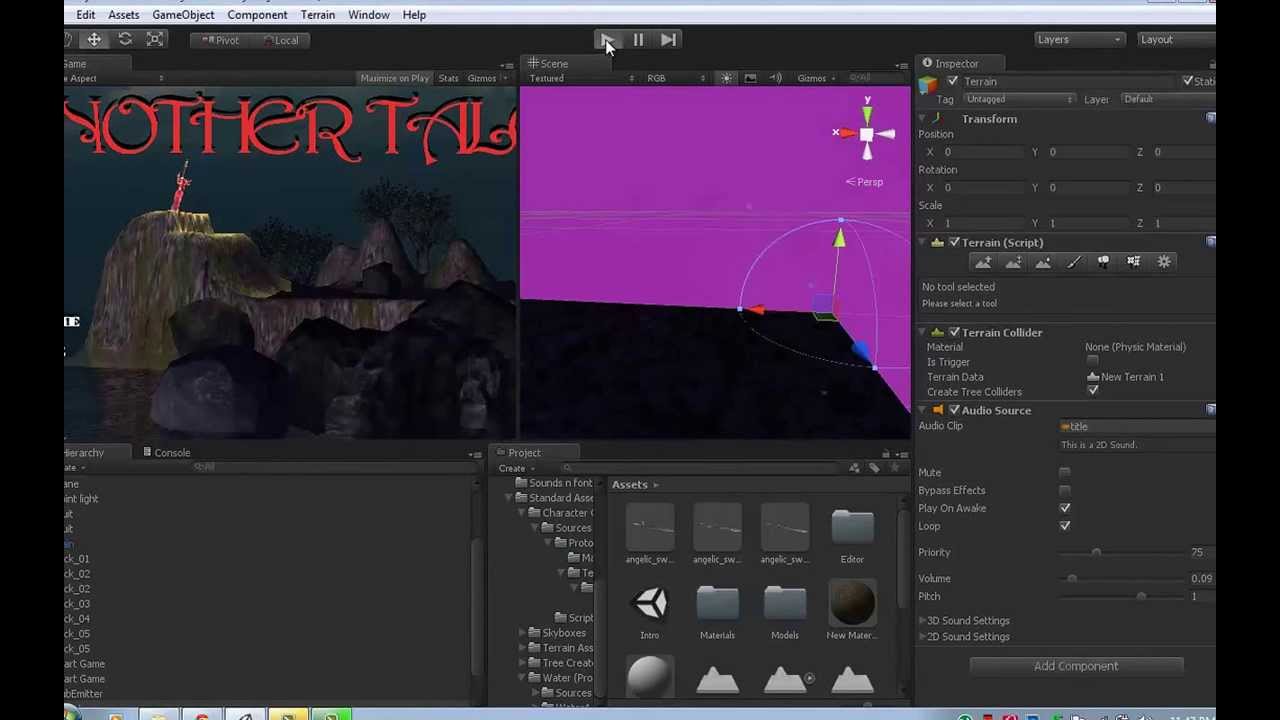Screen dimensions: 1280x720
Task: Open the Window menu
Action: [x=369, y=15]
